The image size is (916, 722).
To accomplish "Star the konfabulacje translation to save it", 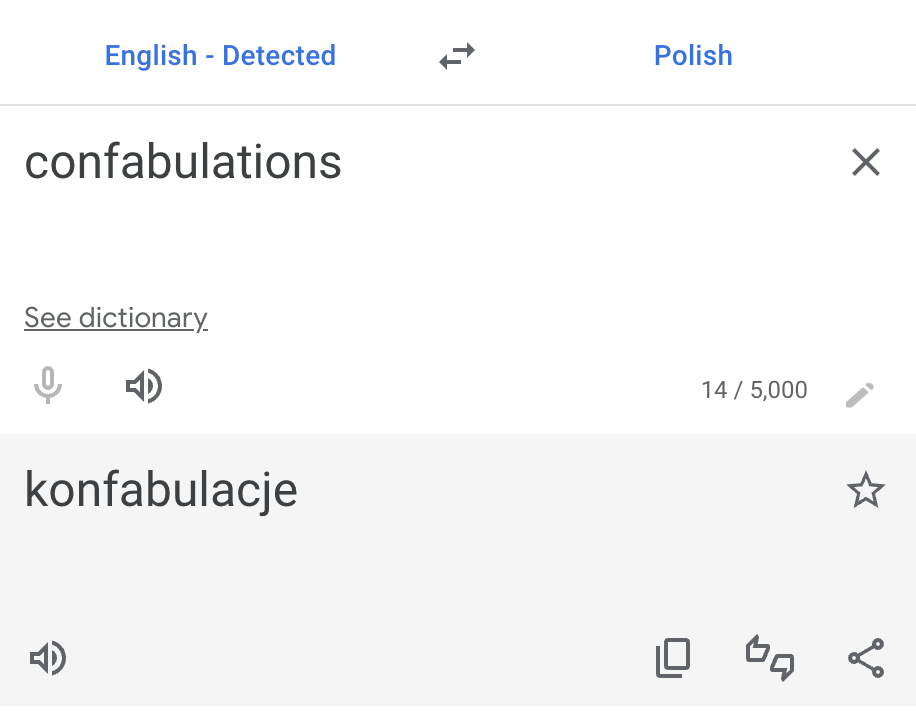I will click(x=865, y=490).
